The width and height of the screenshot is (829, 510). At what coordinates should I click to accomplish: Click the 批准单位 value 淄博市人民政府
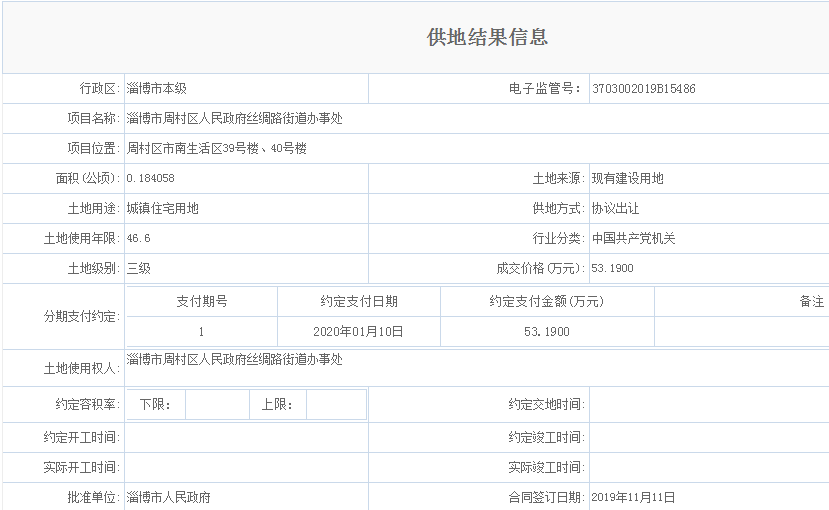169,497
